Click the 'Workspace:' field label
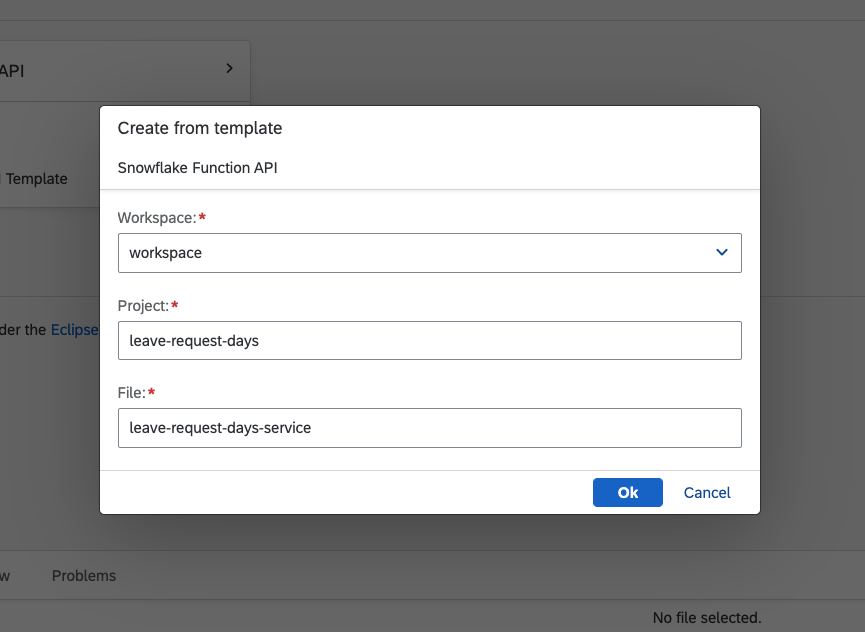865x632 pixels. coord(157,218)
